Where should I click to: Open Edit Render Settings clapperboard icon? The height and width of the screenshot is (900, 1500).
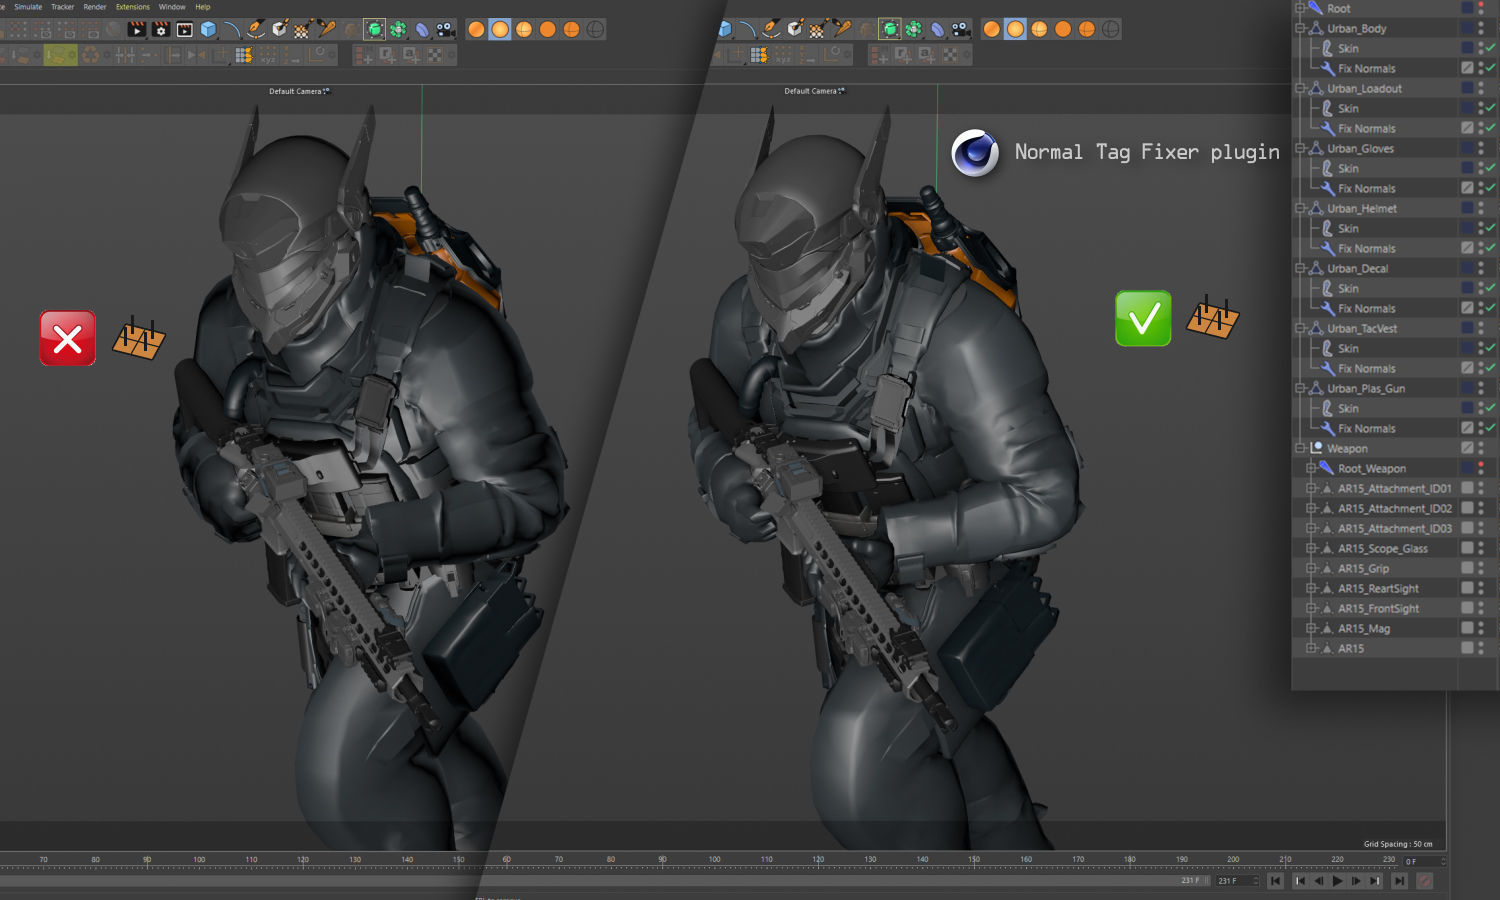(x=161, y=30)
